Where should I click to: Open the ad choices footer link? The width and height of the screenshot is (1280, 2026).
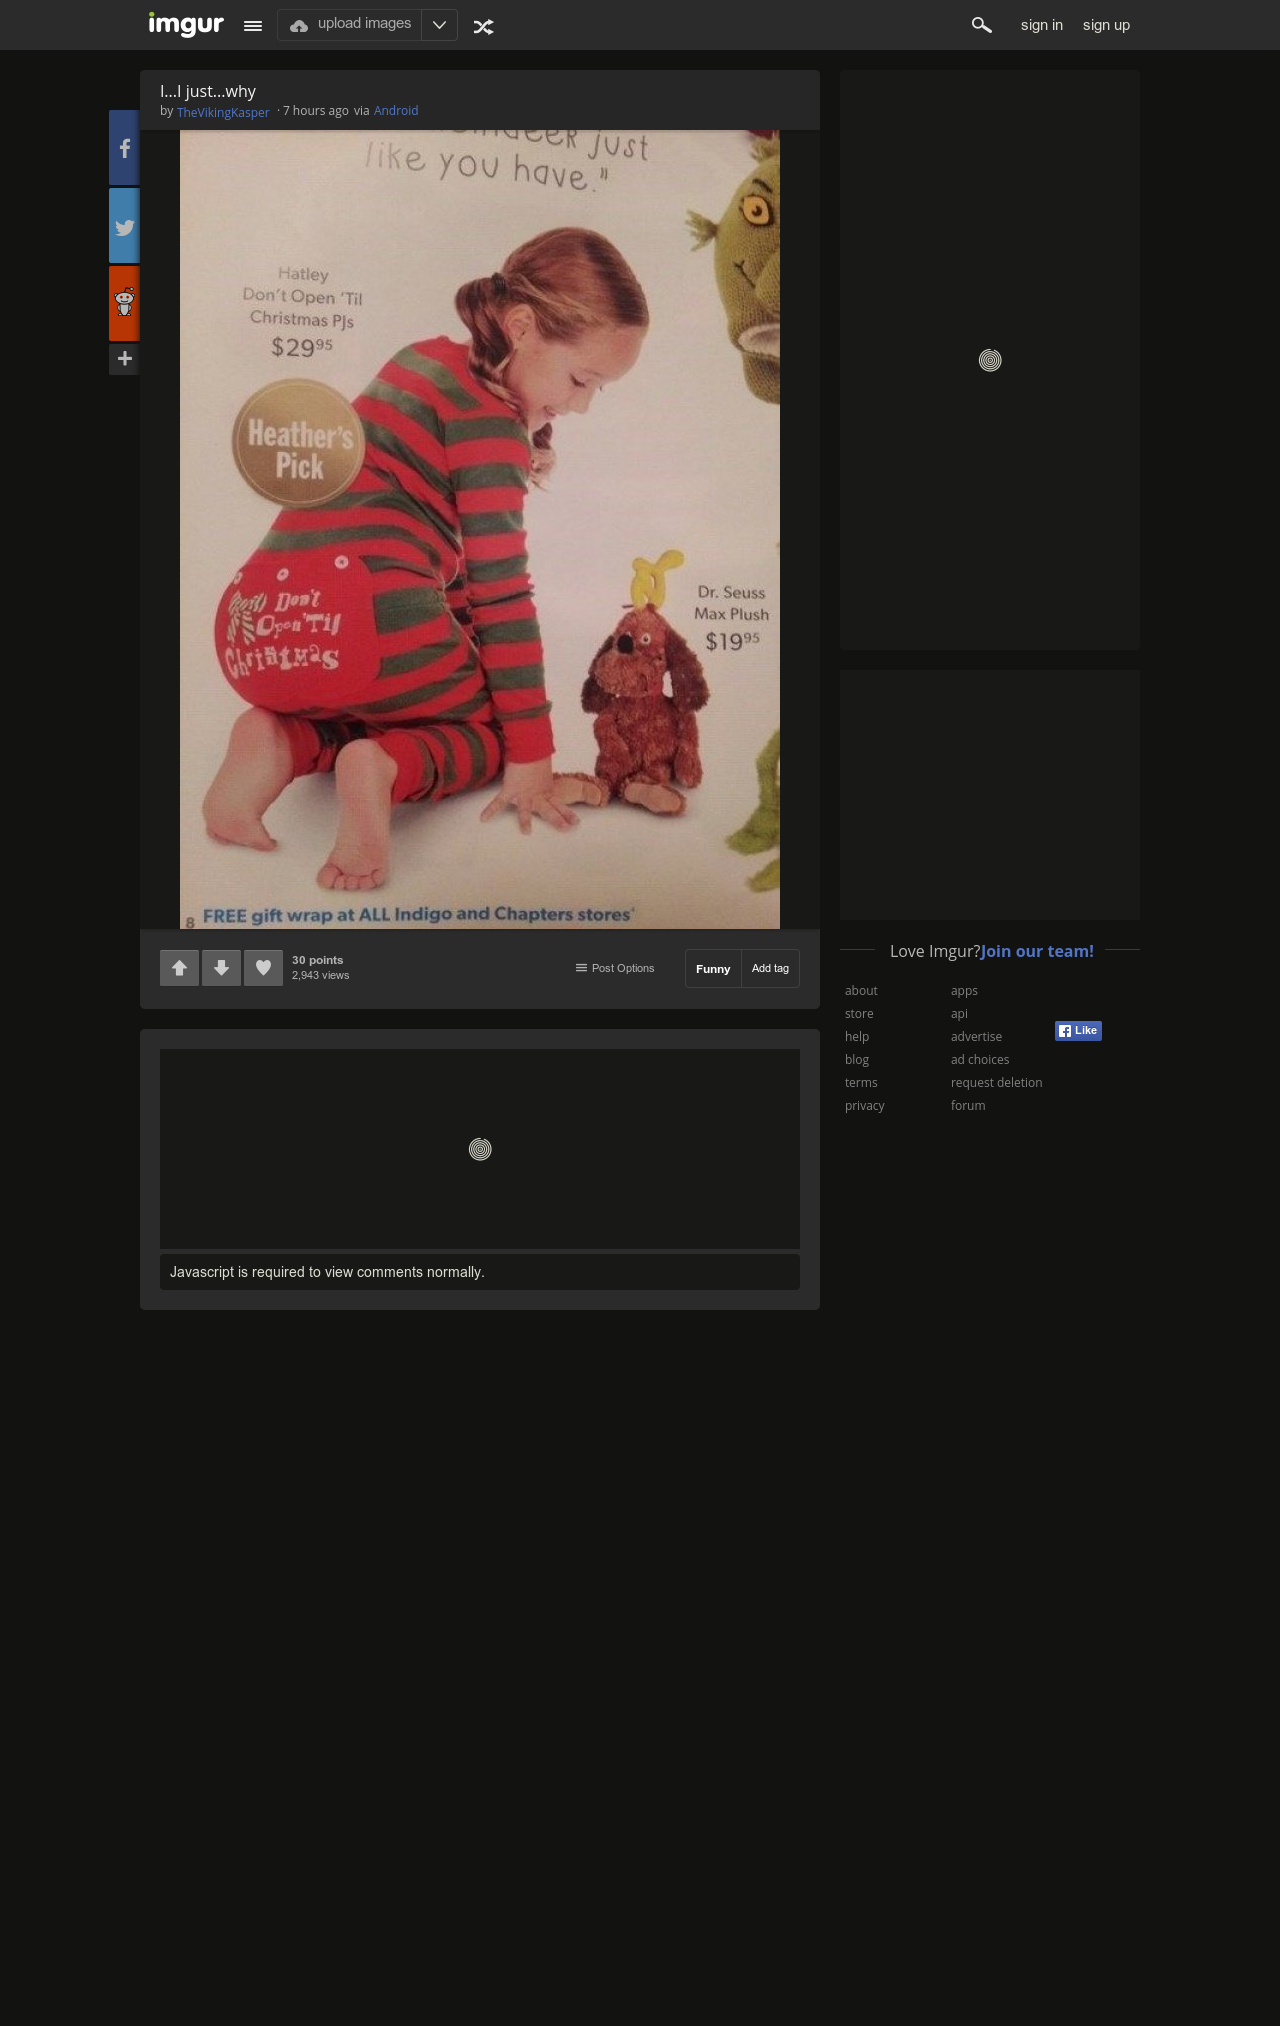(x=980, y=1060)
